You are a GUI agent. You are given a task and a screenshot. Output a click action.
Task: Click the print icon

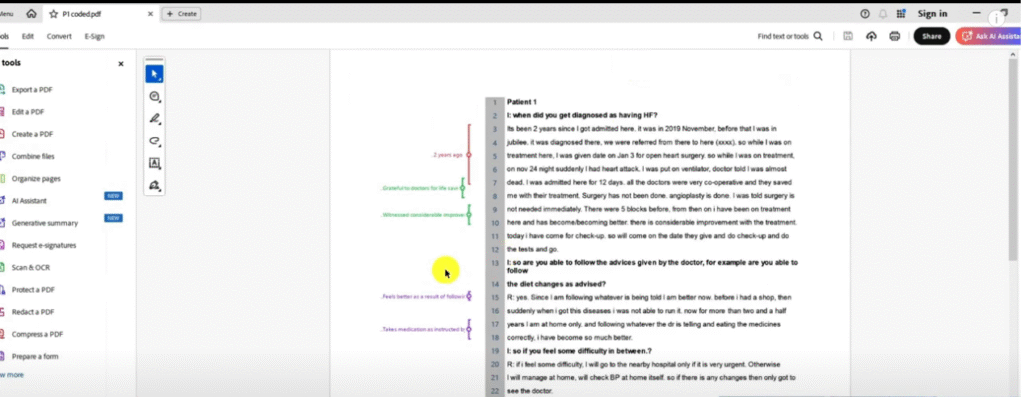(895, 37)
